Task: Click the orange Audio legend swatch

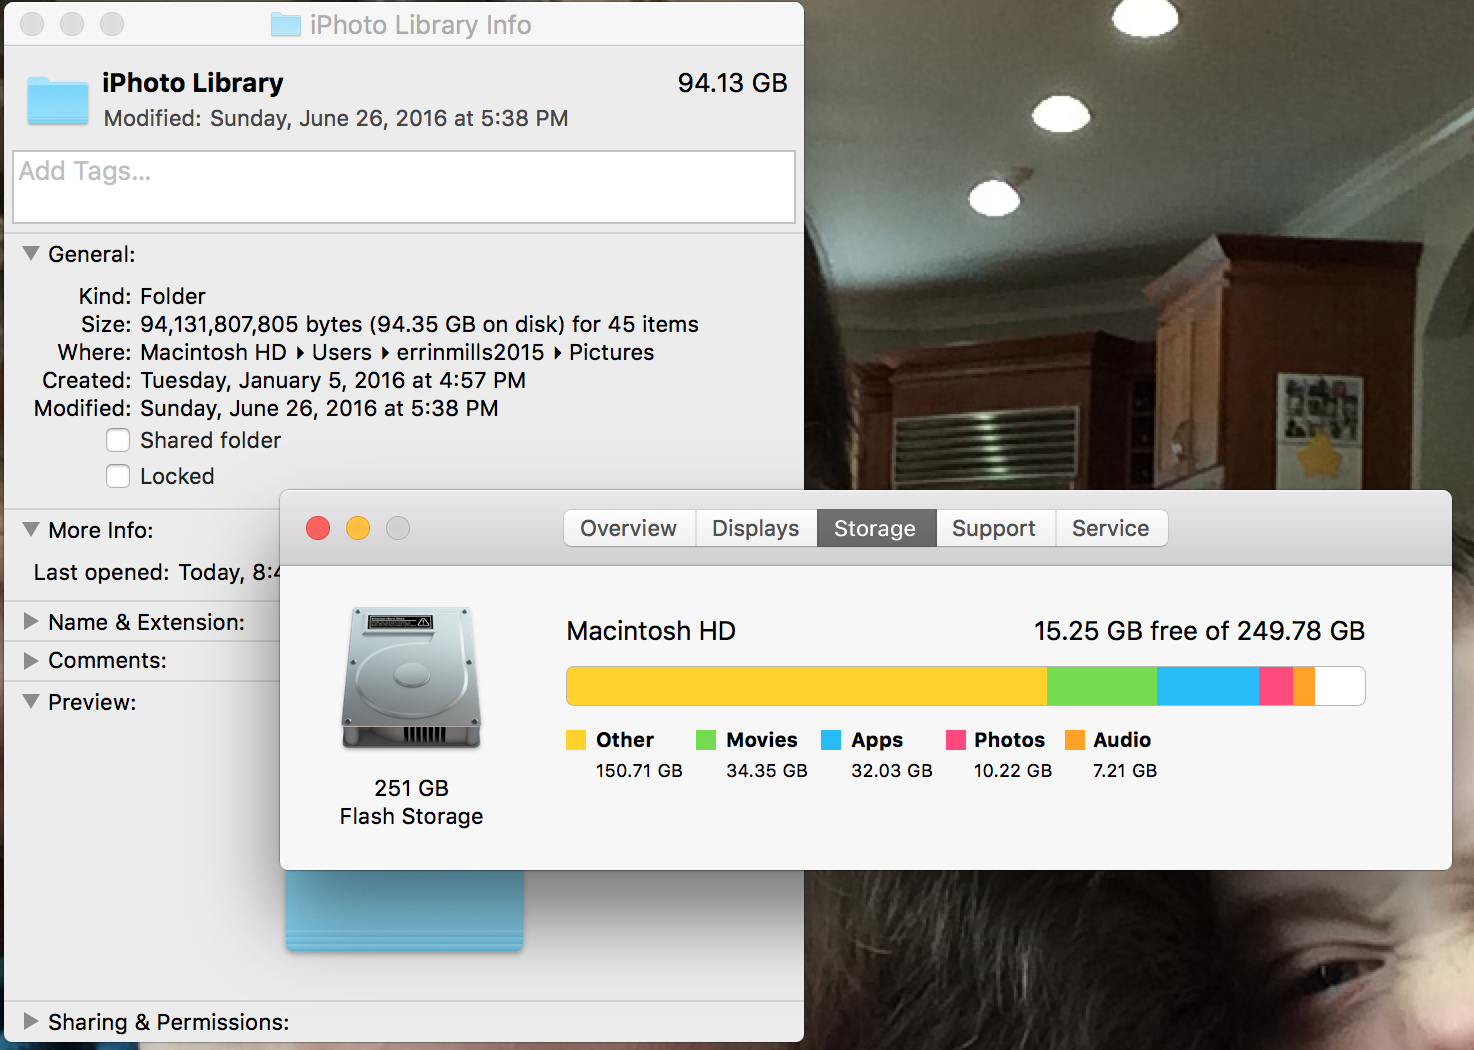Action: pyautogui.click(x=1075, y=740)
